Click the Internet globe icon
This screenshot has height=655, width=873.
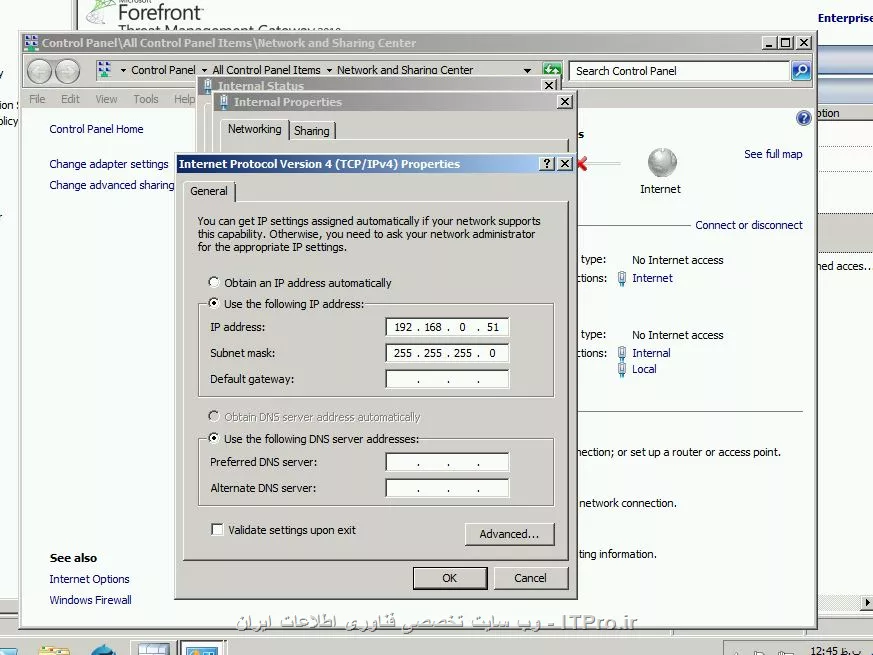(662, 163)
